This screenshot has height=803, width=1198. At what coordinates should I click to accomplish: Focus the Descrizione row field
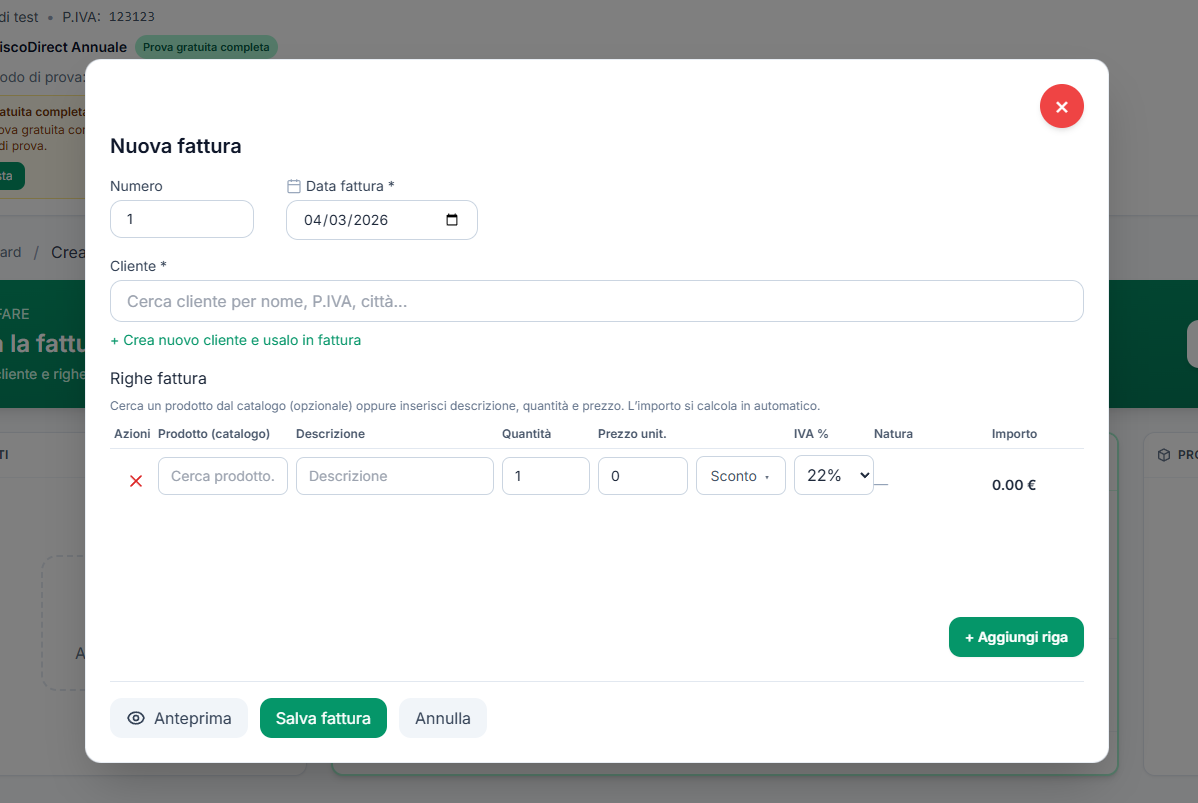[x=394, y=476]
